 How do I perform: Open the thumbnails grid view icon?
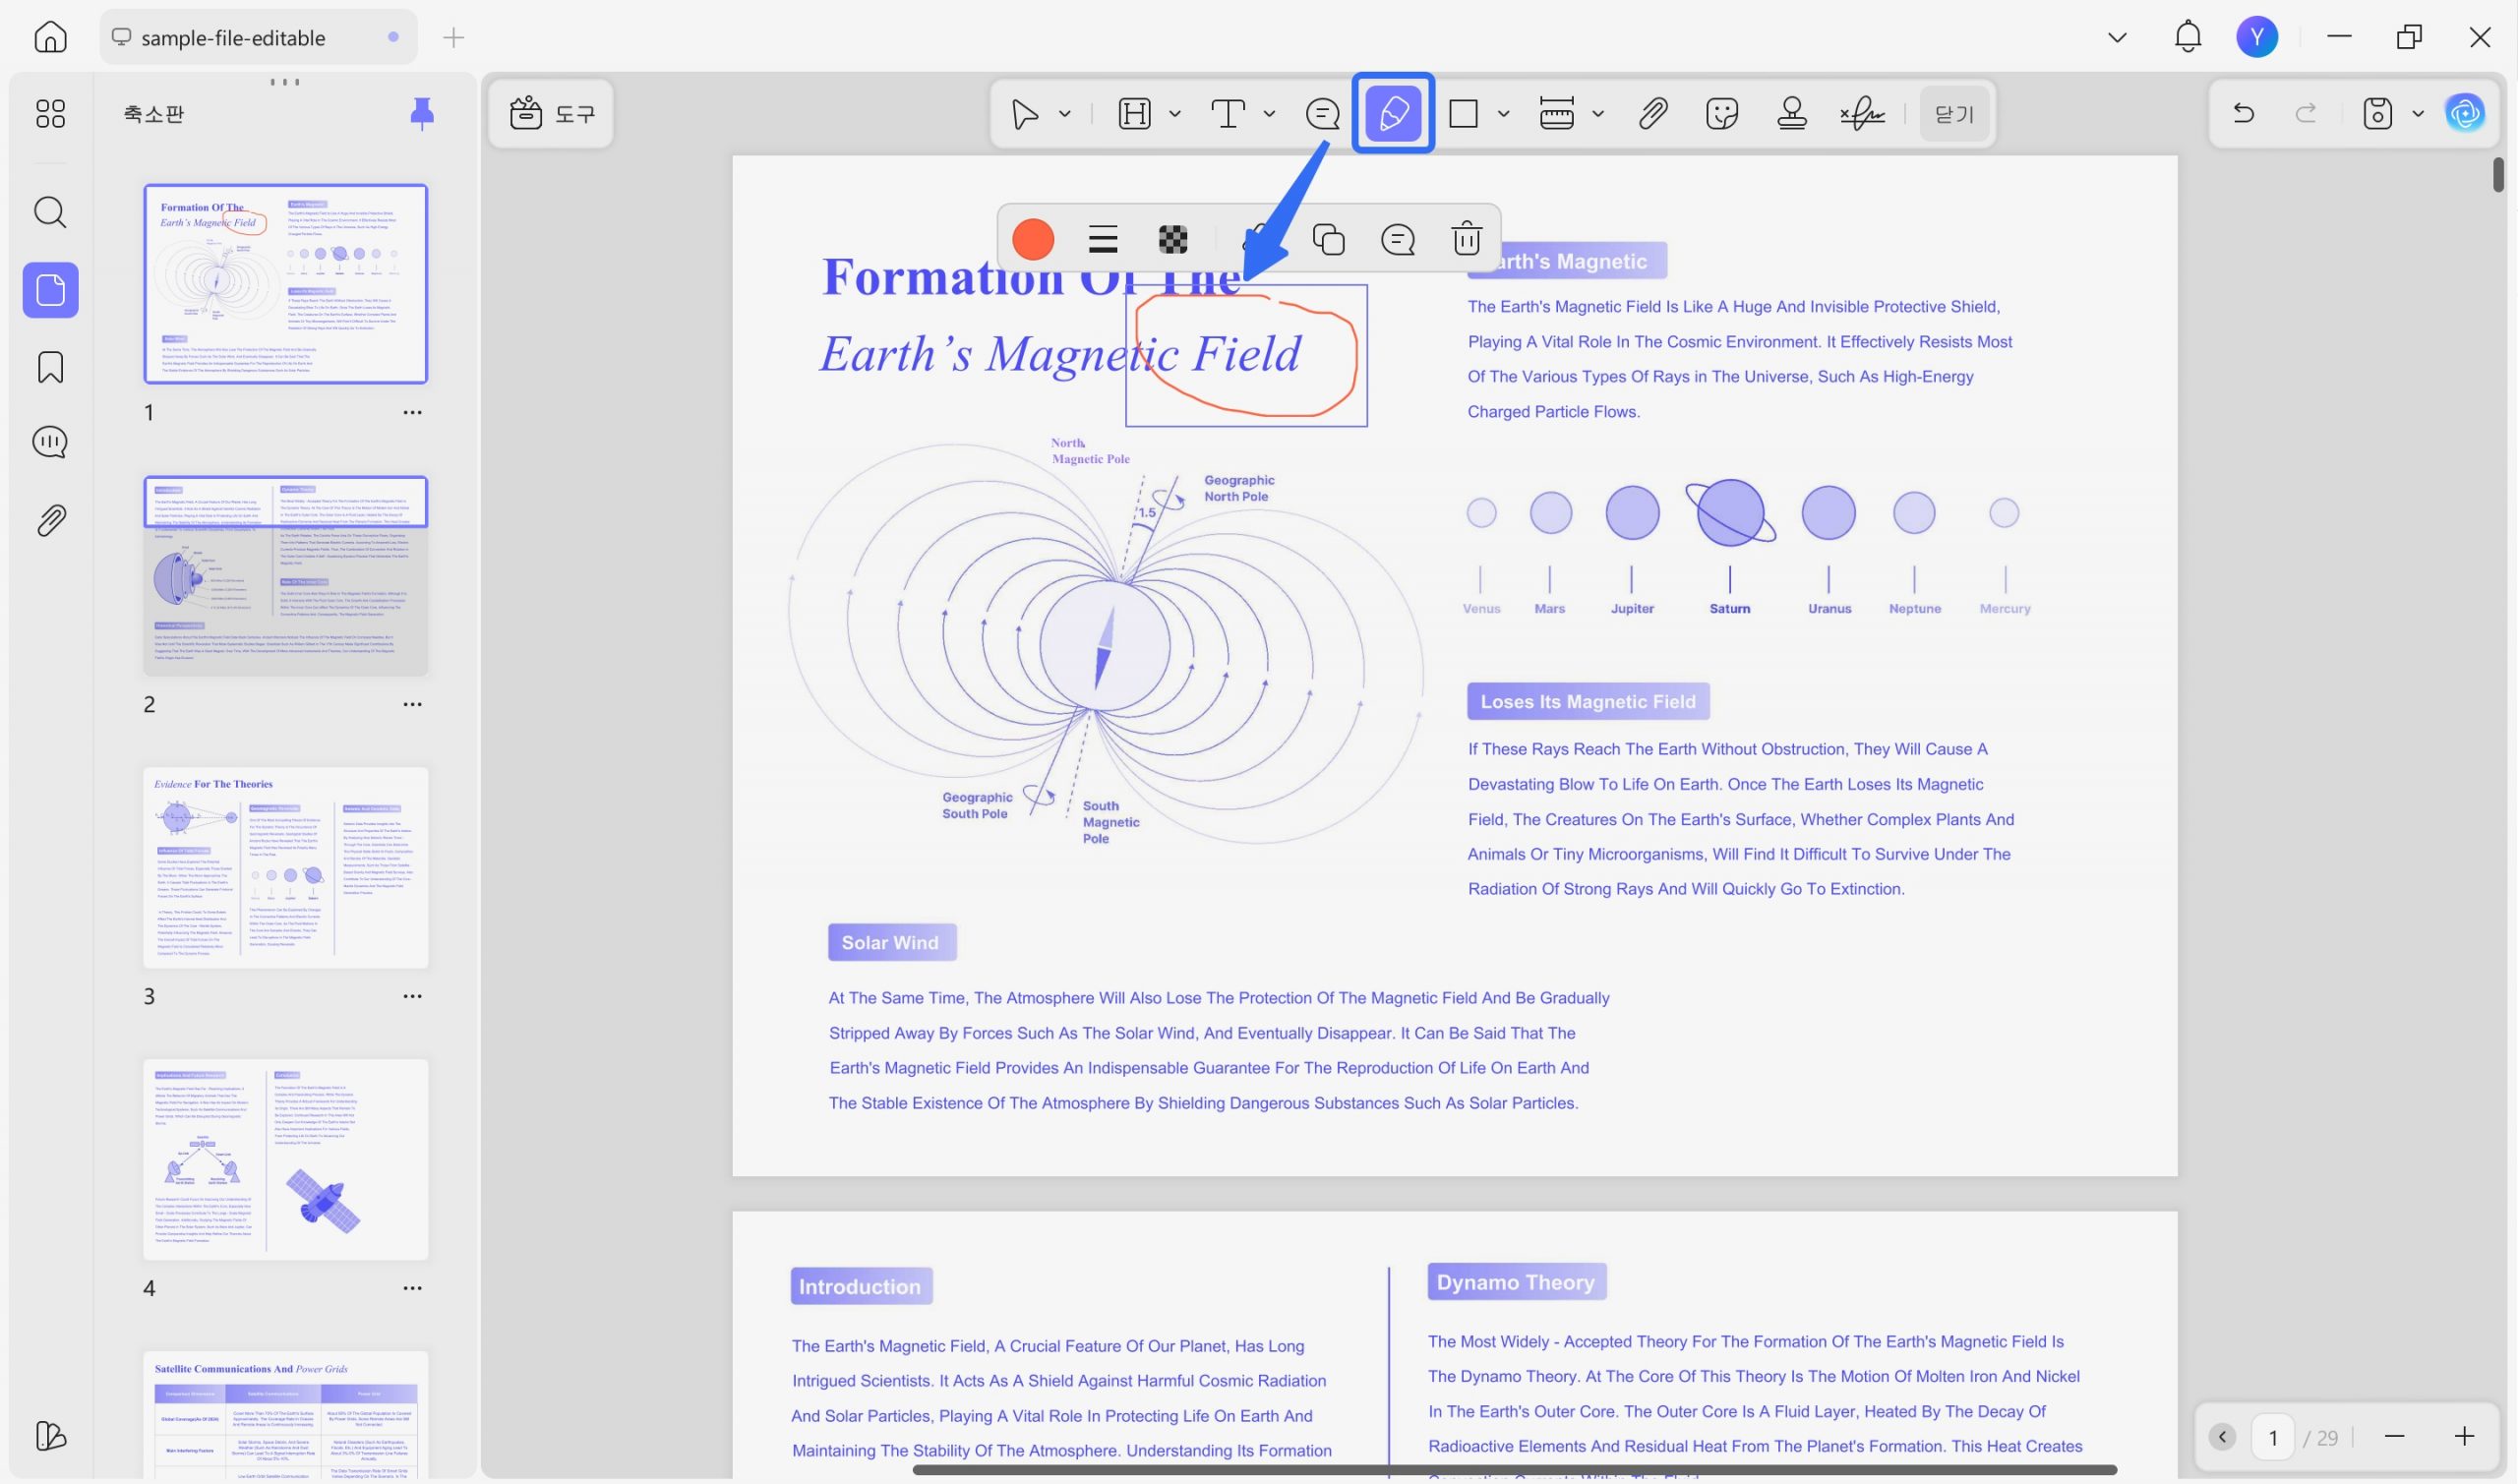[50, 113]
